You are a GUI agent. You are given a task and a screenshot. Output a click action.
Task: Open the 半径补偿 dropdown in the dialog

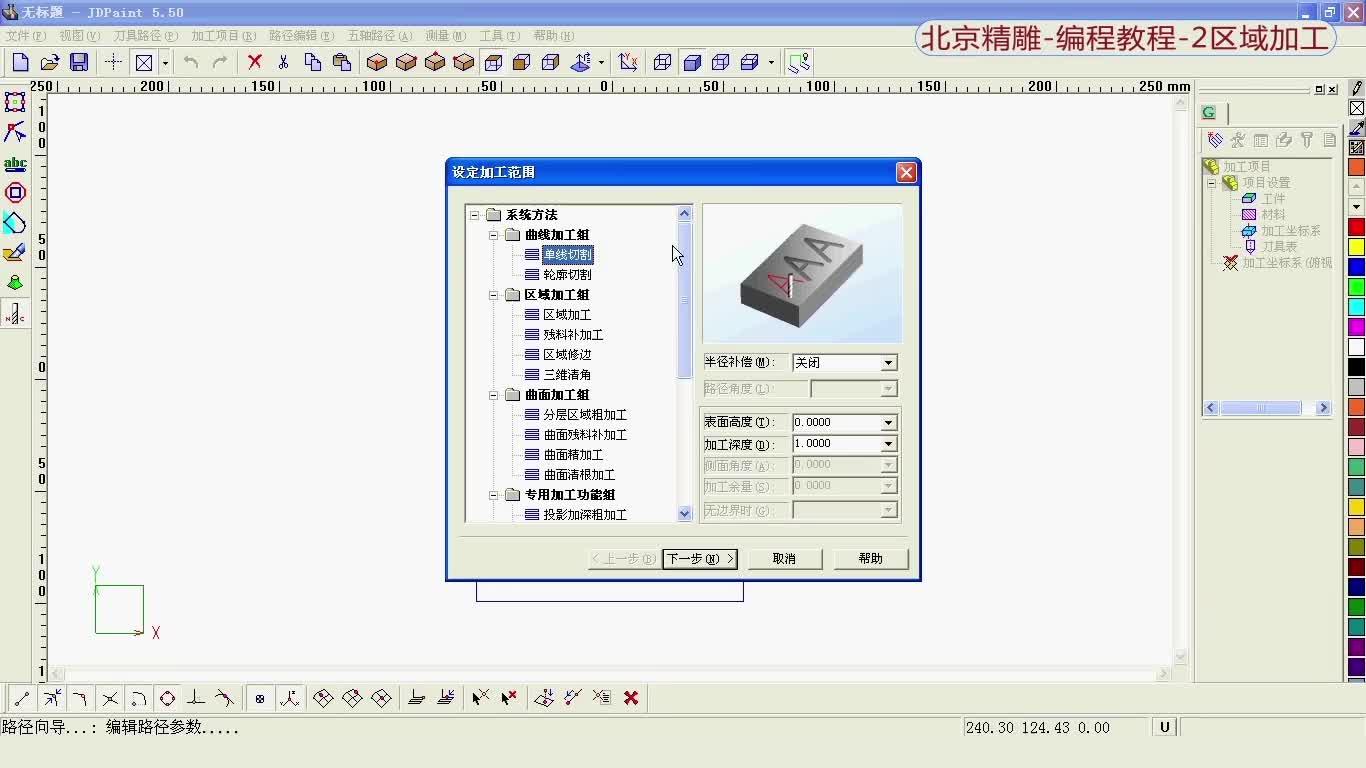pos(888,362)
